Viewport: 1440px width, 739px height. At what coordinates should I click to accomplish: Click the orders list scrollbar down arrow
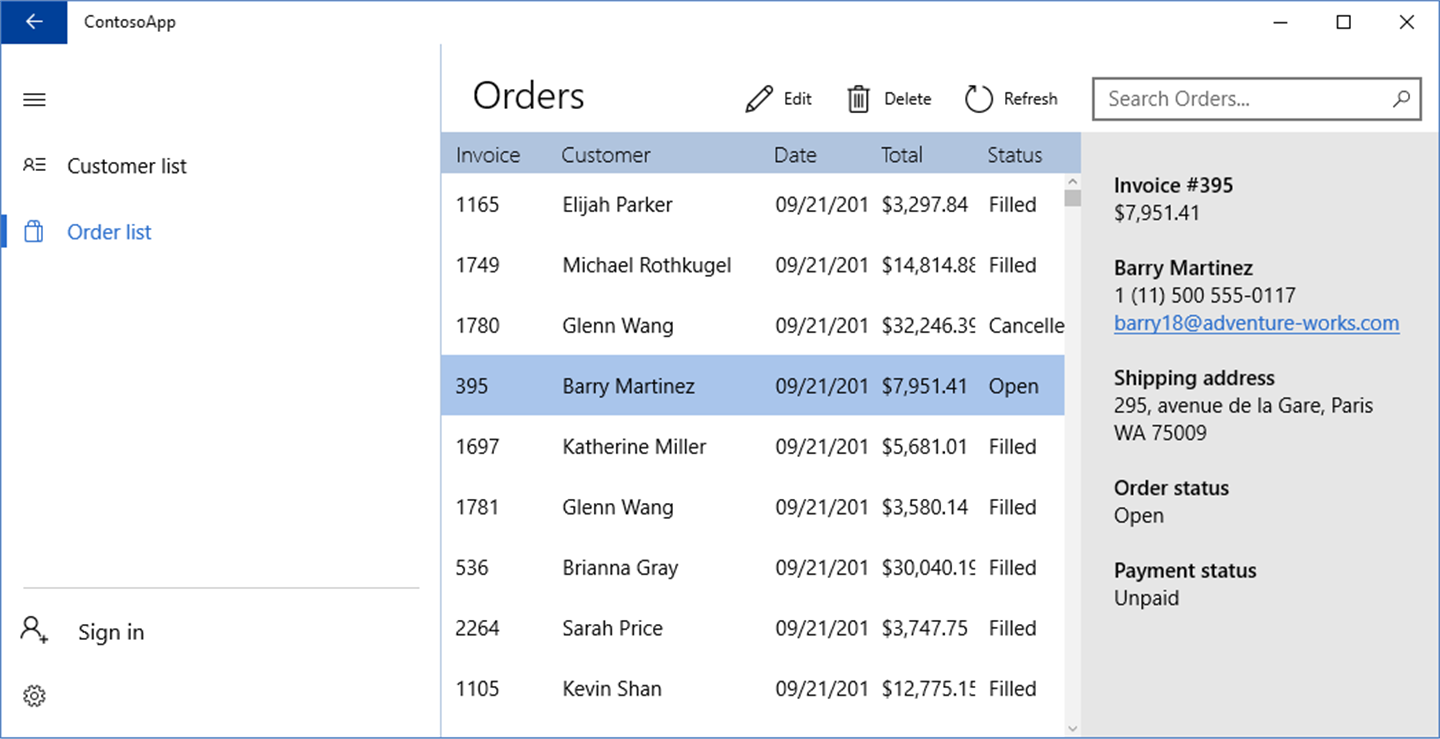(x=1073, y=729)
